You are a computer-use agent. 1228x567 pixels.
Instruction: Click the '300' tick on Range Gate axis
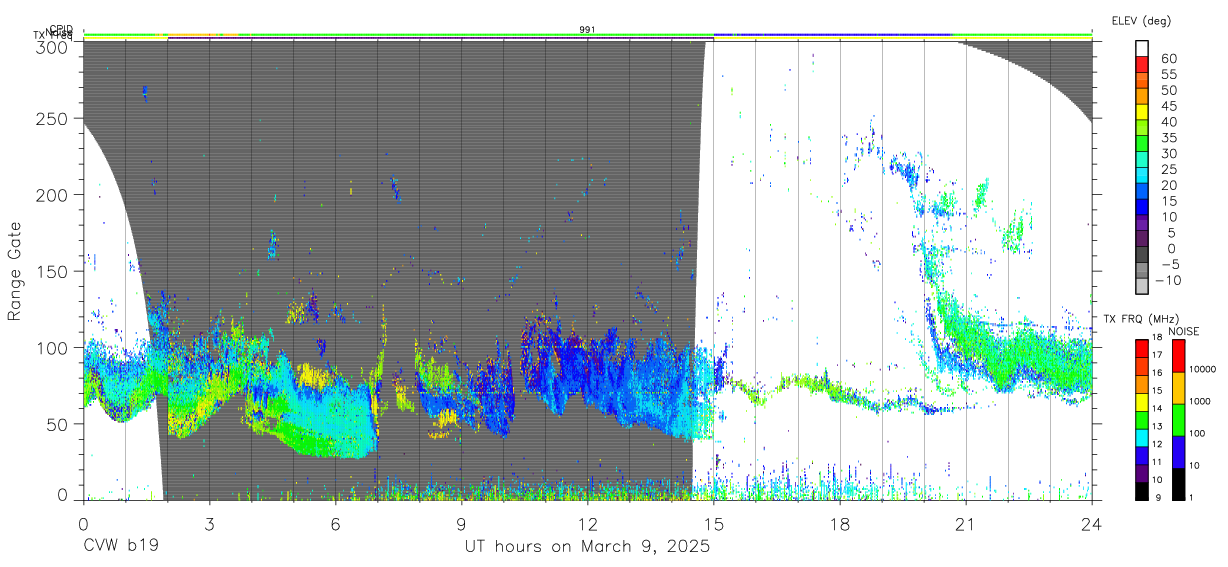coord(52,48)
